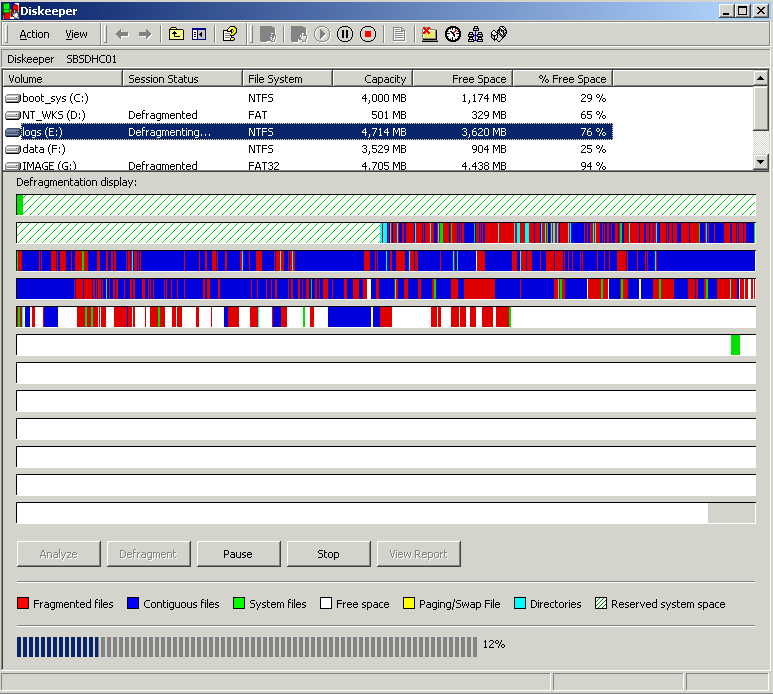Click the View Report document toolbar icon
Viewport: 773px width, 694px height.
(399, 35)
